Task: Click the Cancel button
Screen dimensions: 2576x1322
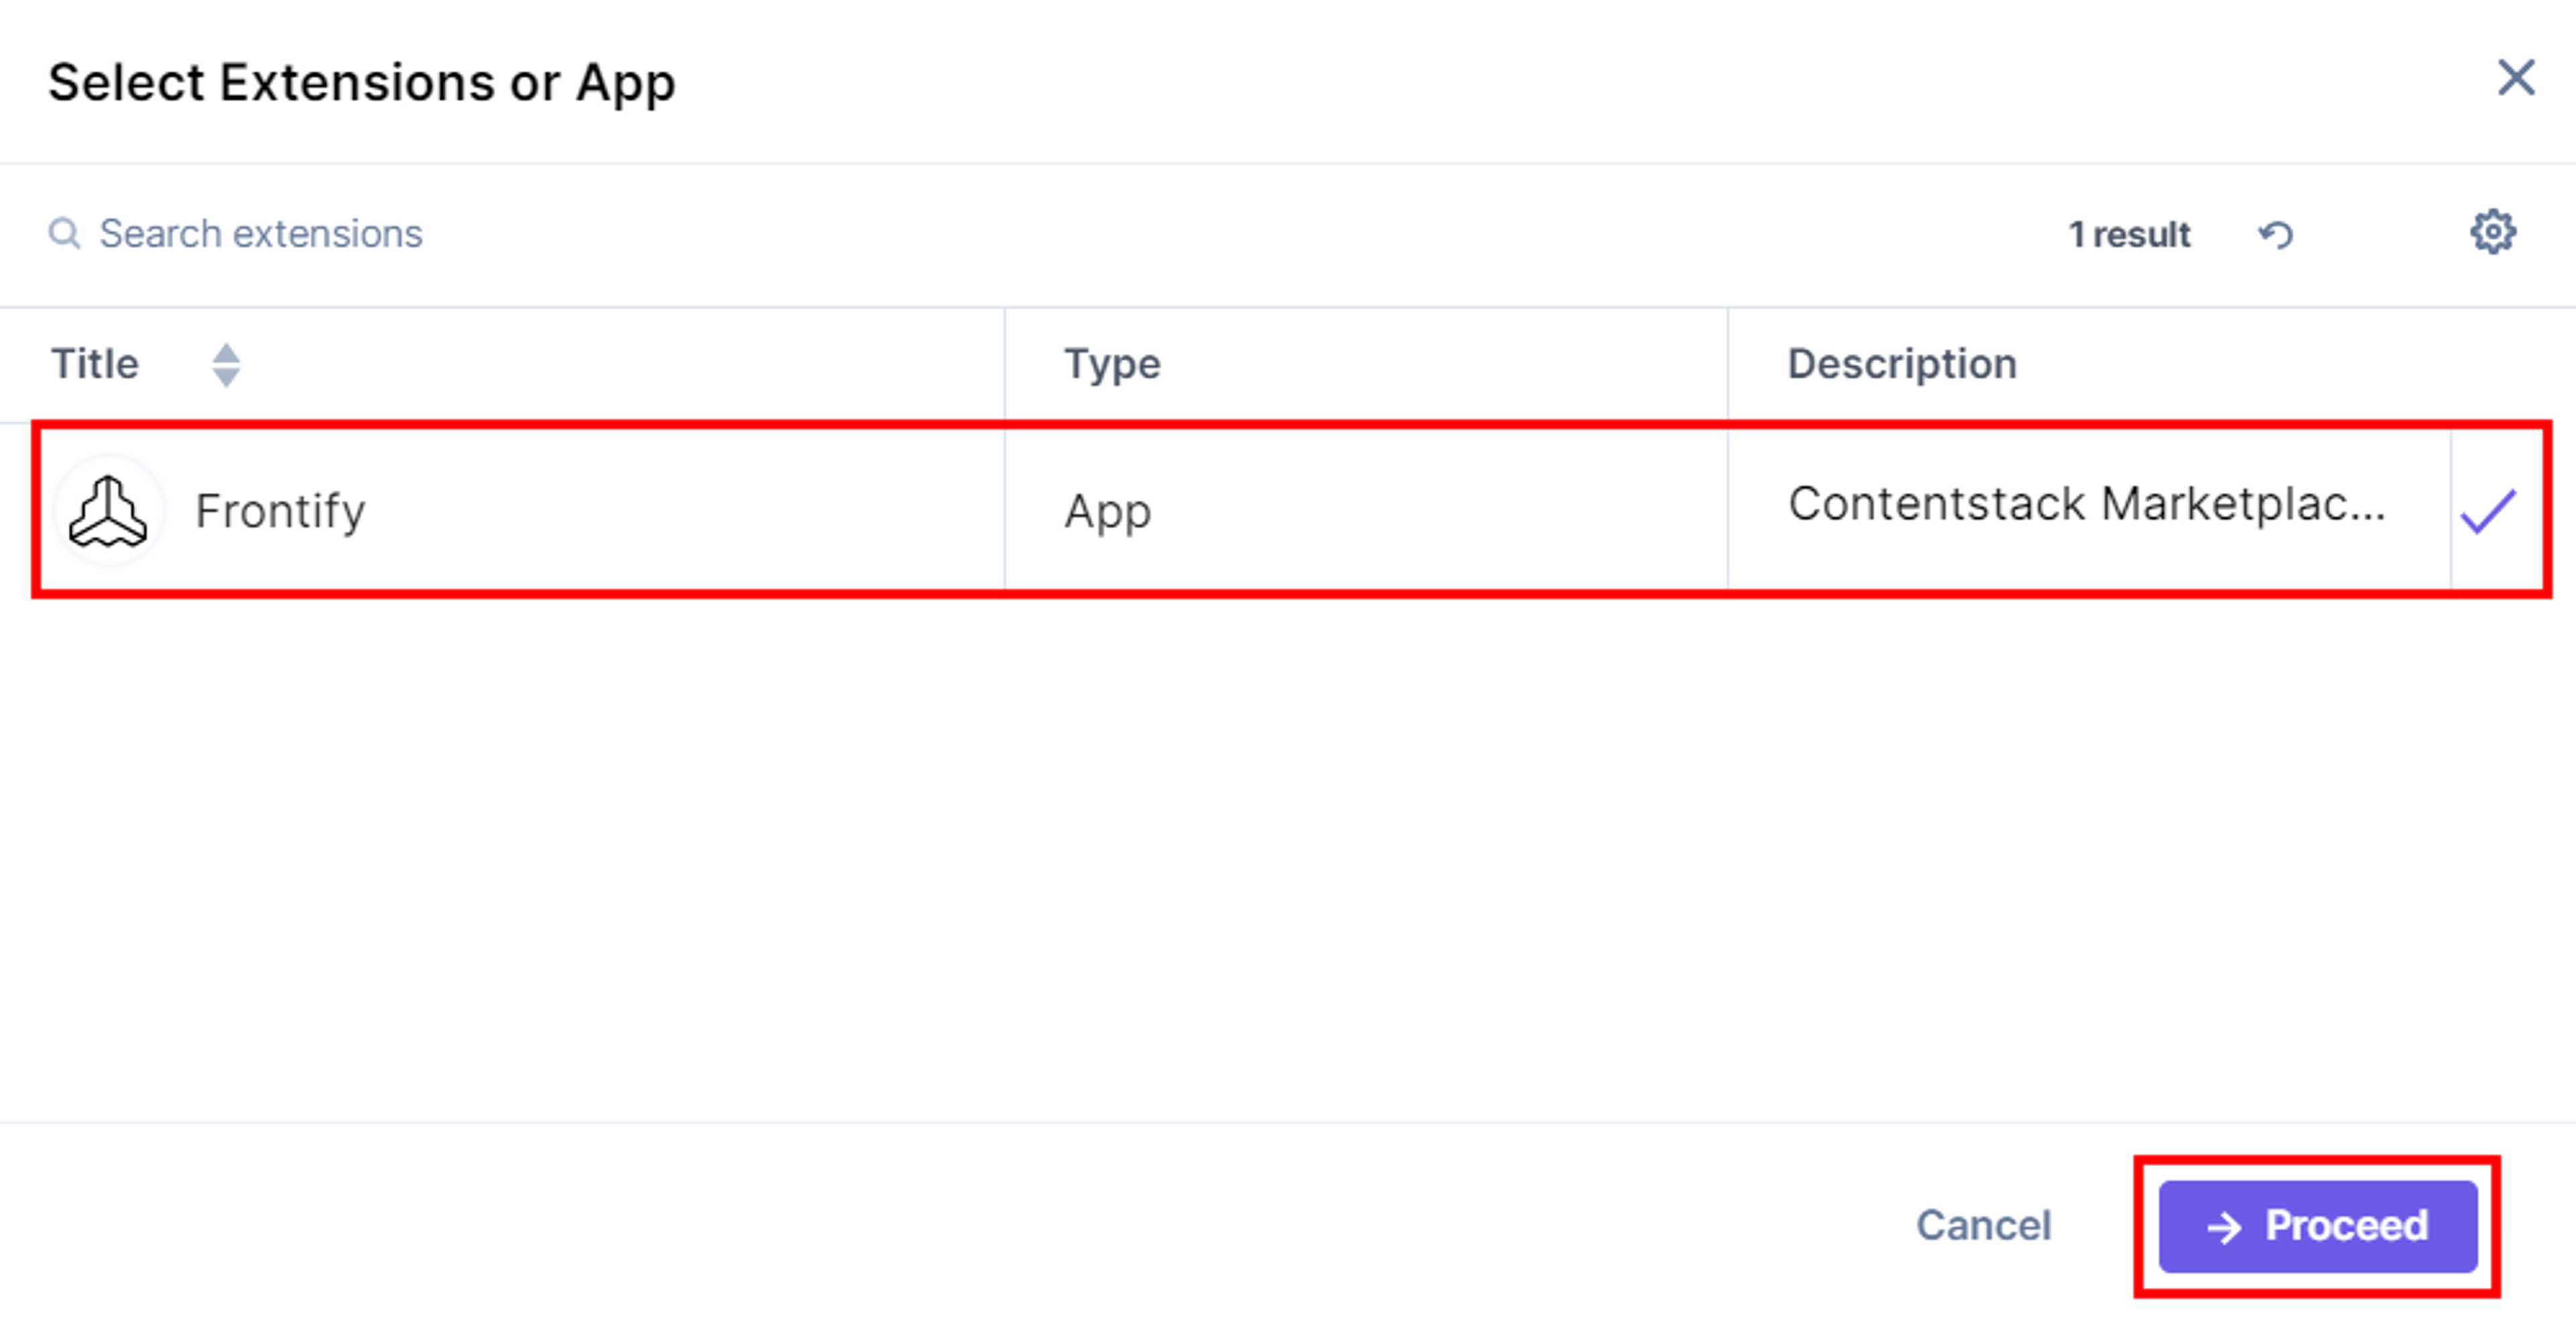Action: [1983, 1225]
